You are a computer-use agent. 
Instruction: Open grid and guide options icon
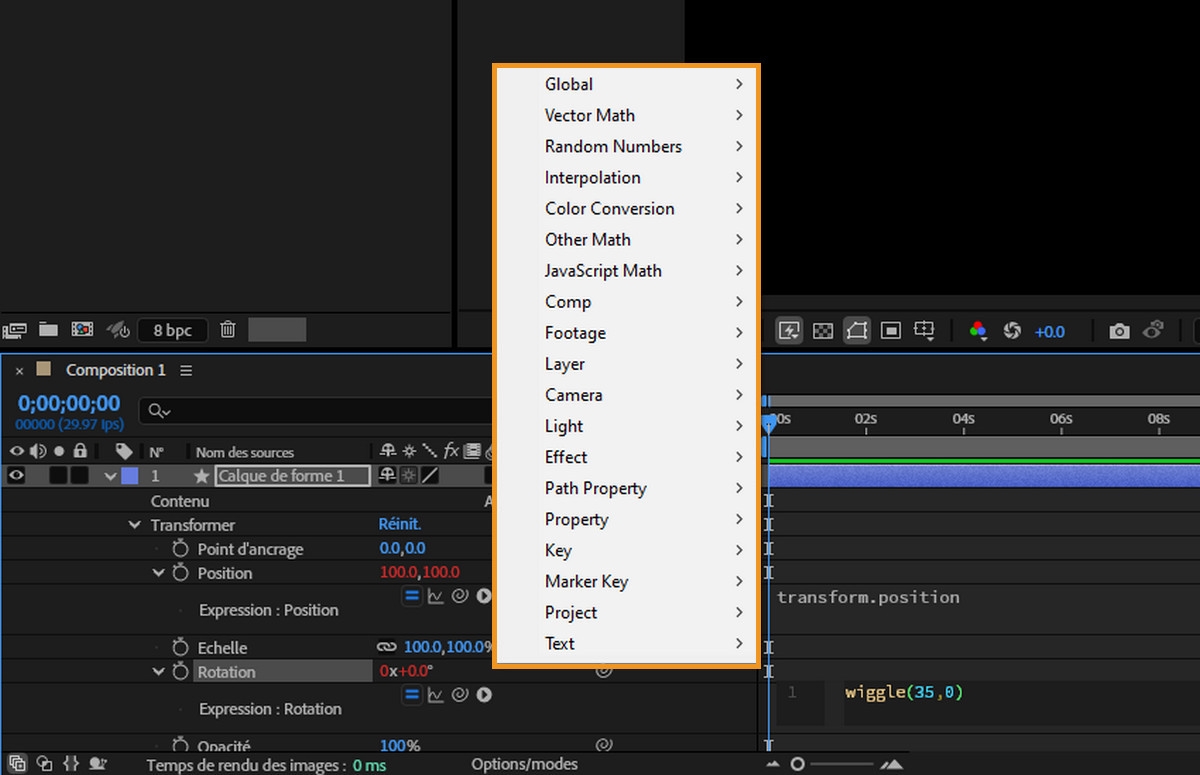(924, 331)
